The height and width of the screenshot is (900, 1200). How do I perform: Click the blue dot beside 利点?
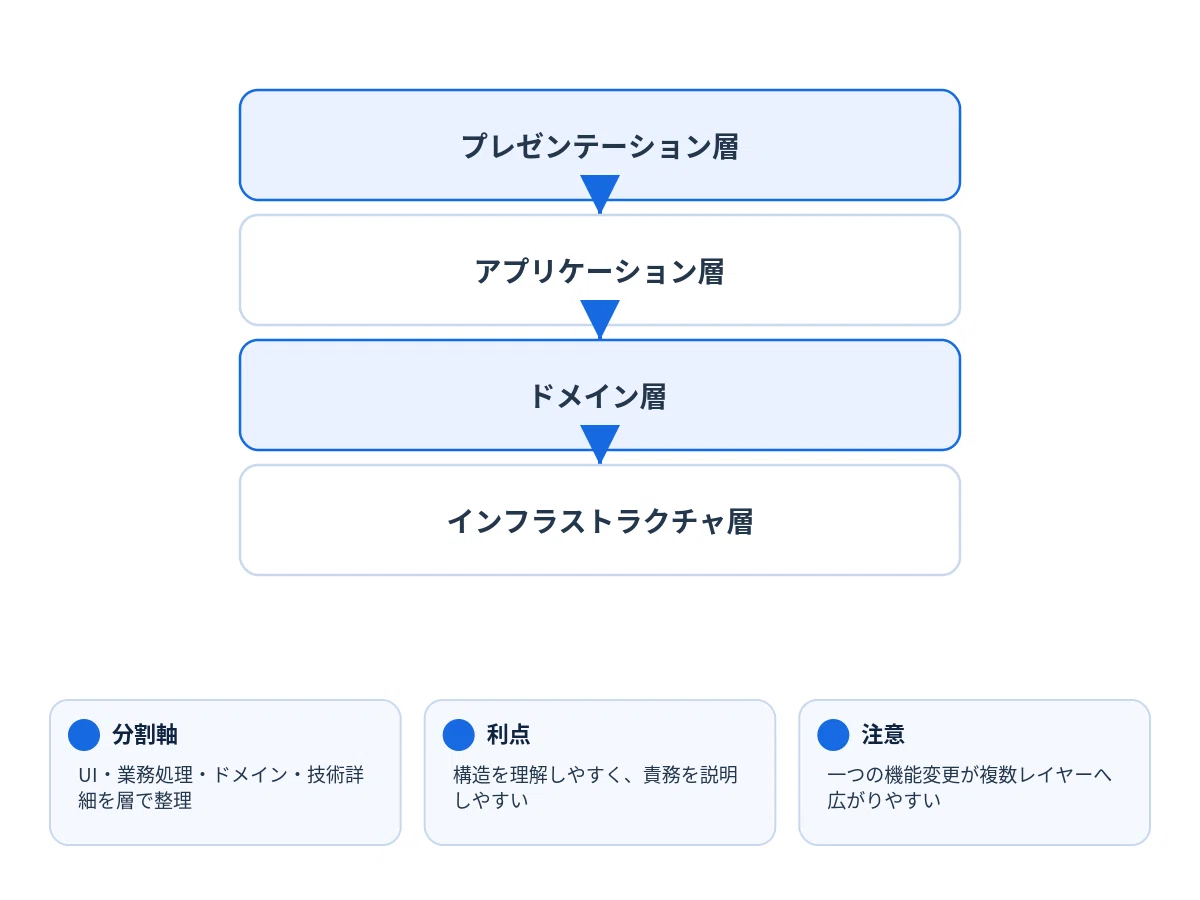coord(459,735)
